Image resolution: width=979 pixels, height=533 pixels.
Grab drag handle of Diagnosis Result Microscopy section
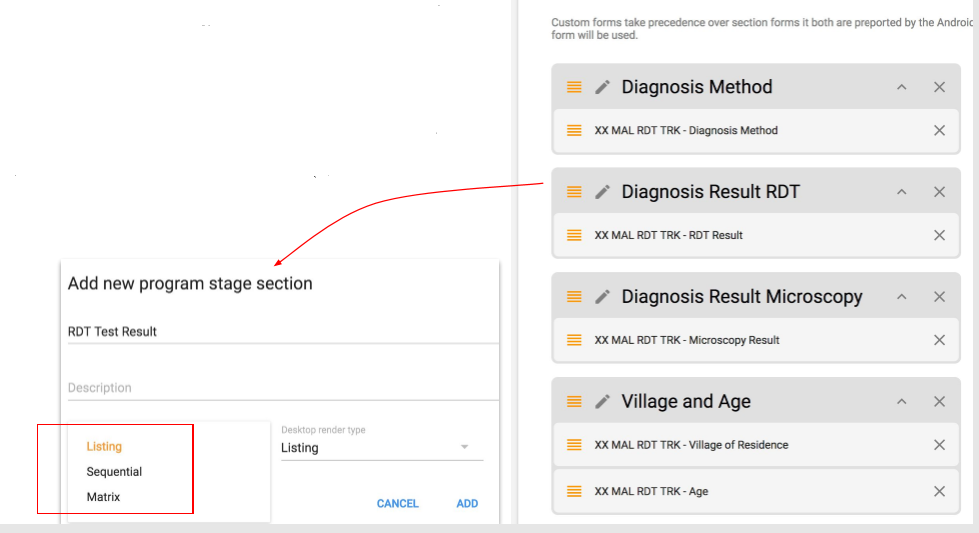coord(574,296)
